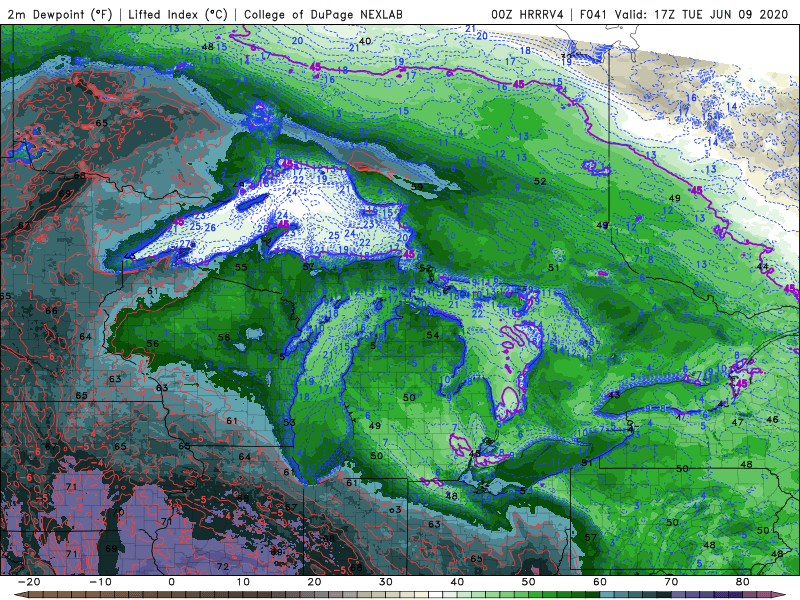Click the '60' label on color scale
This screenshot has height=600, width=800.
click(600, 582)
